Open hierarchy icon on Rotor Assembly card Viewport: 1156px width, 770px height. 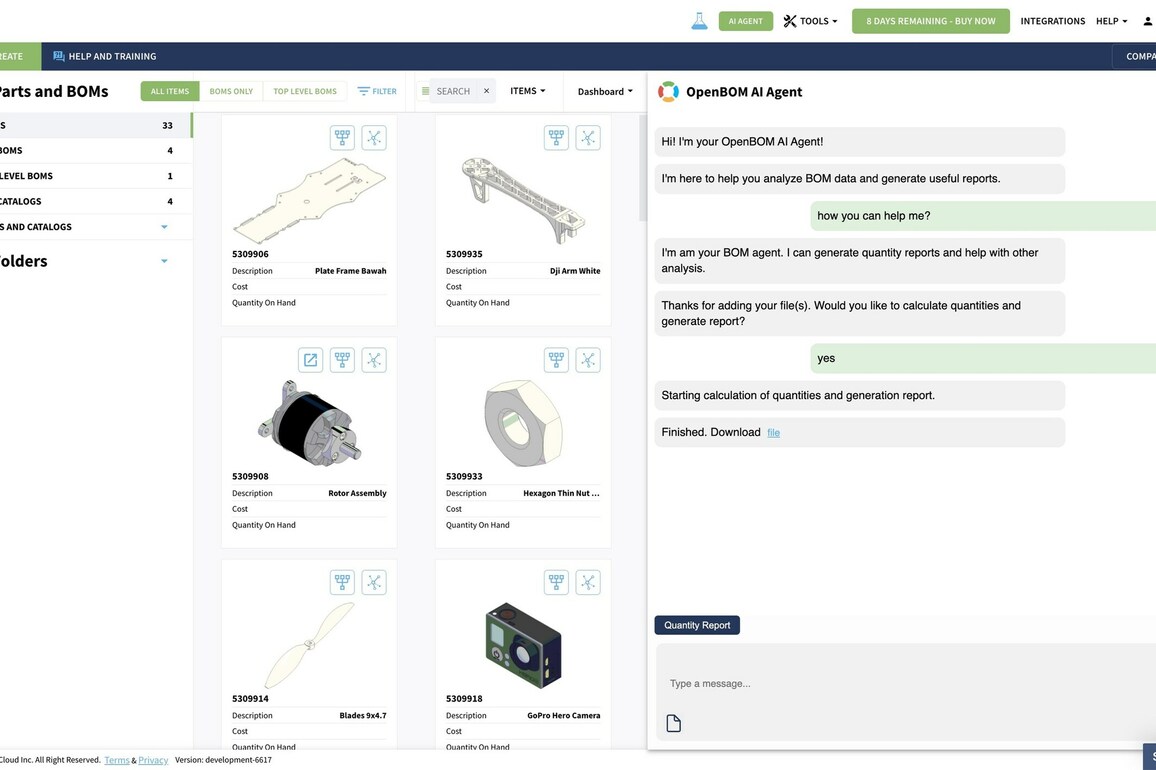pyautogui.click(x=342, y=360)
